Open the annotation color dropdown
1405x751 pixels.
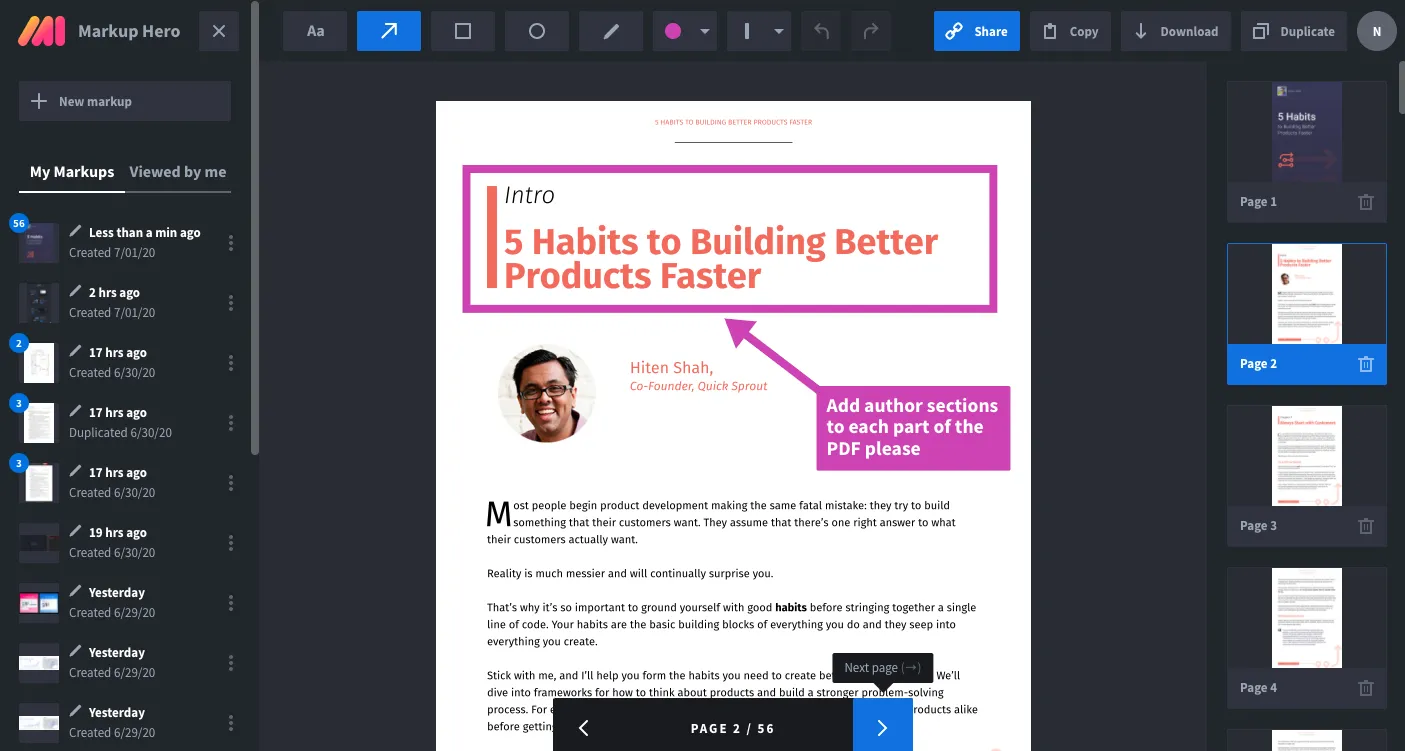pos(705,31)
